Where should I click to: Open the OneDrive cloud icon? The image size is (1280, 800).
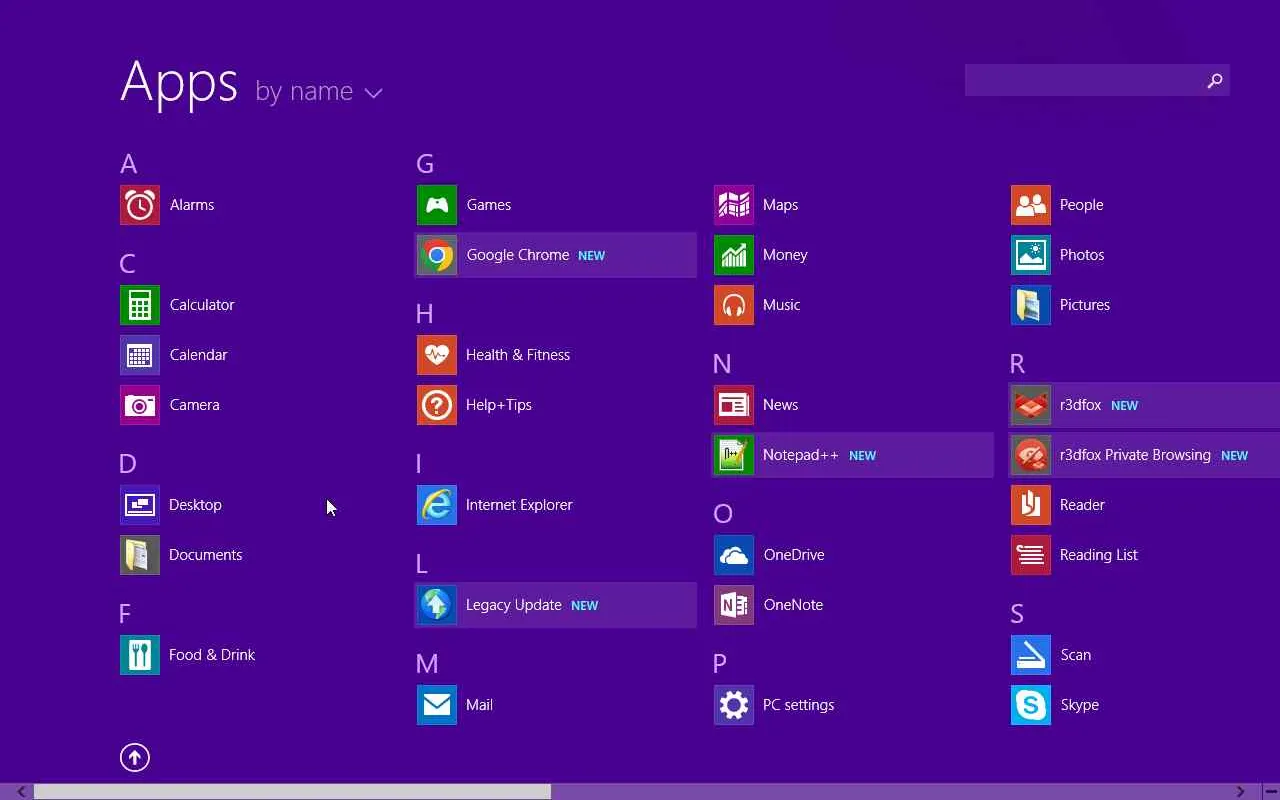coord(734,555)
